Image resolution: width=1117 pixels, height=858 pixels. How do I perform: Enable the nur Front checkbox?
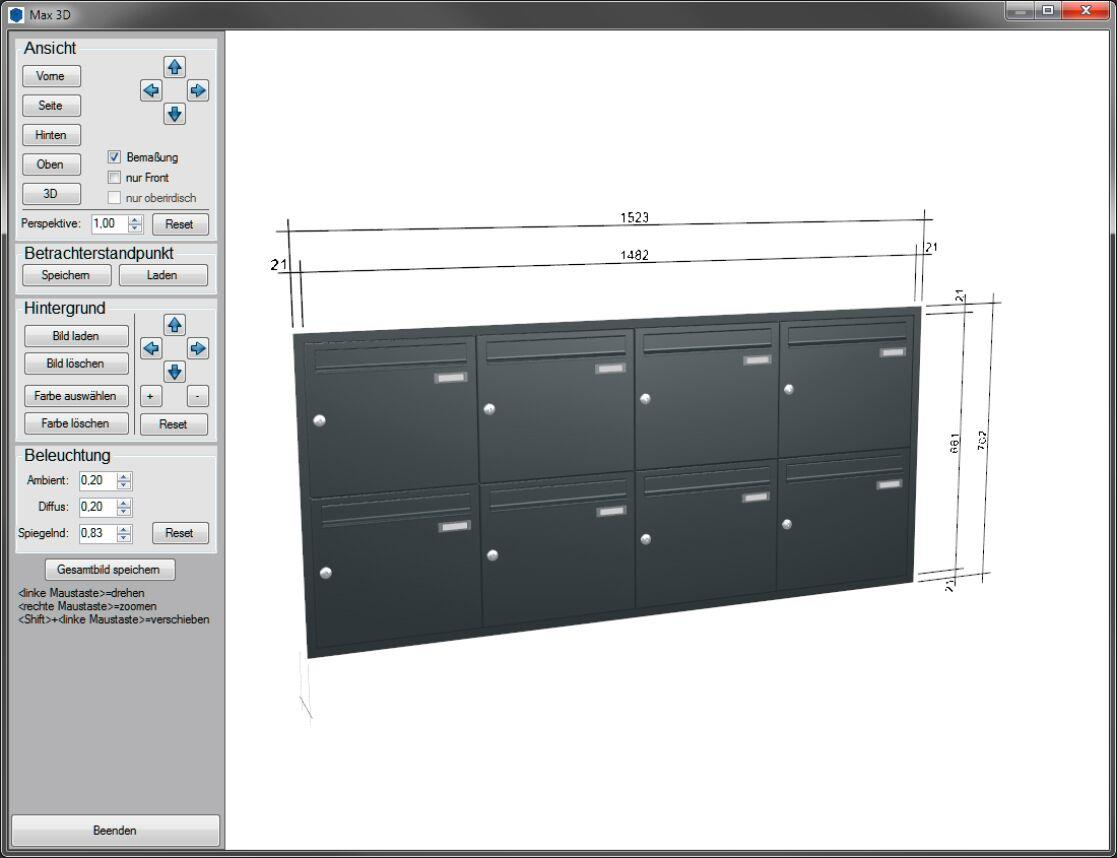click(114, 177)
